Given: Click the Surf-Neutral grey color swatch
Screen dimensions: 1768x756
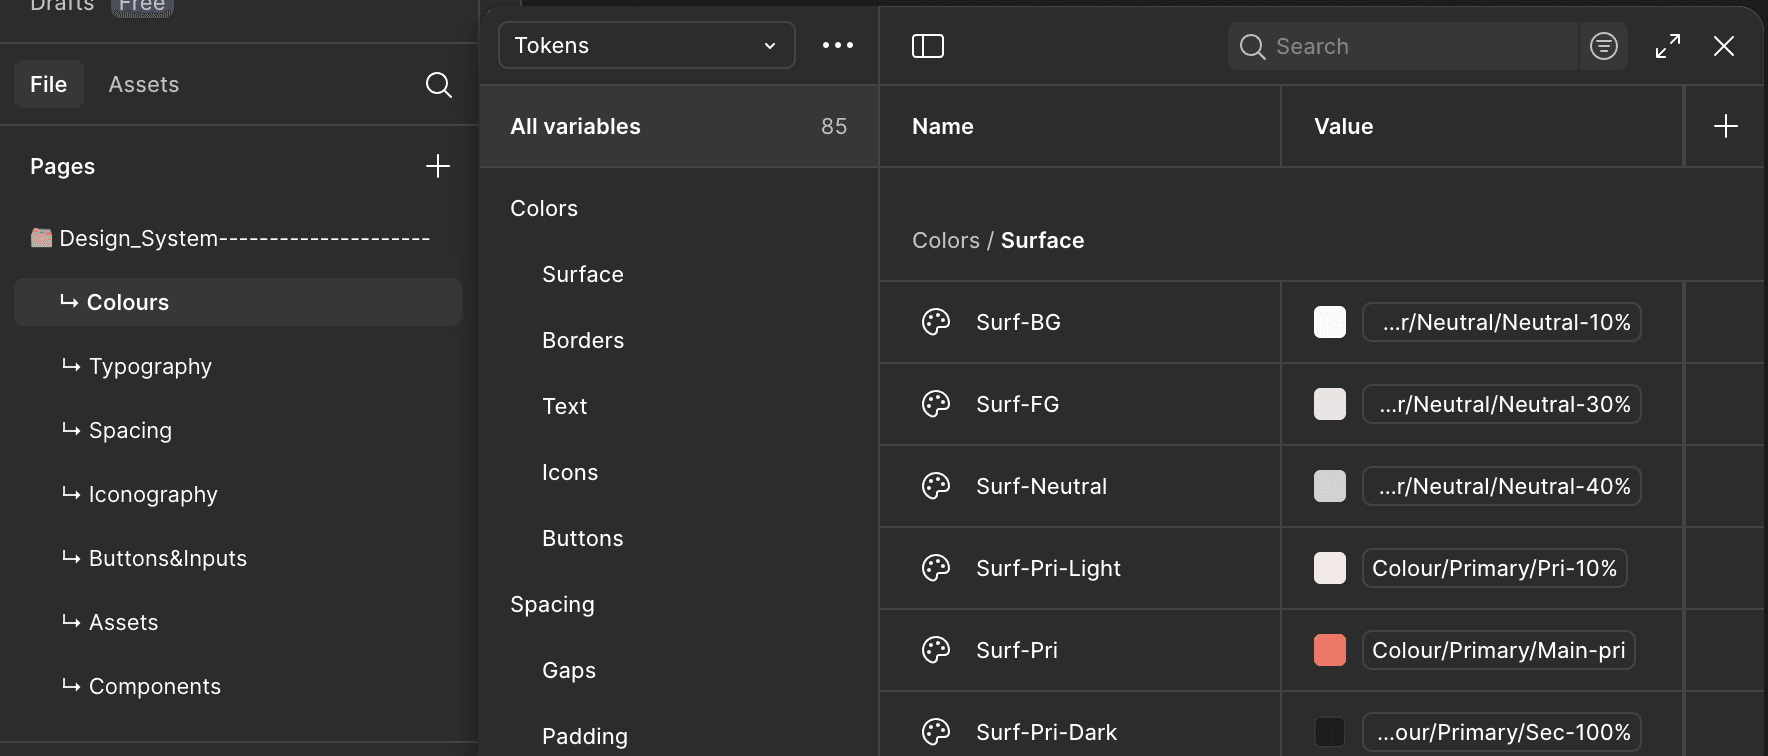Looking at the screenshot, I should (1330, 486).
